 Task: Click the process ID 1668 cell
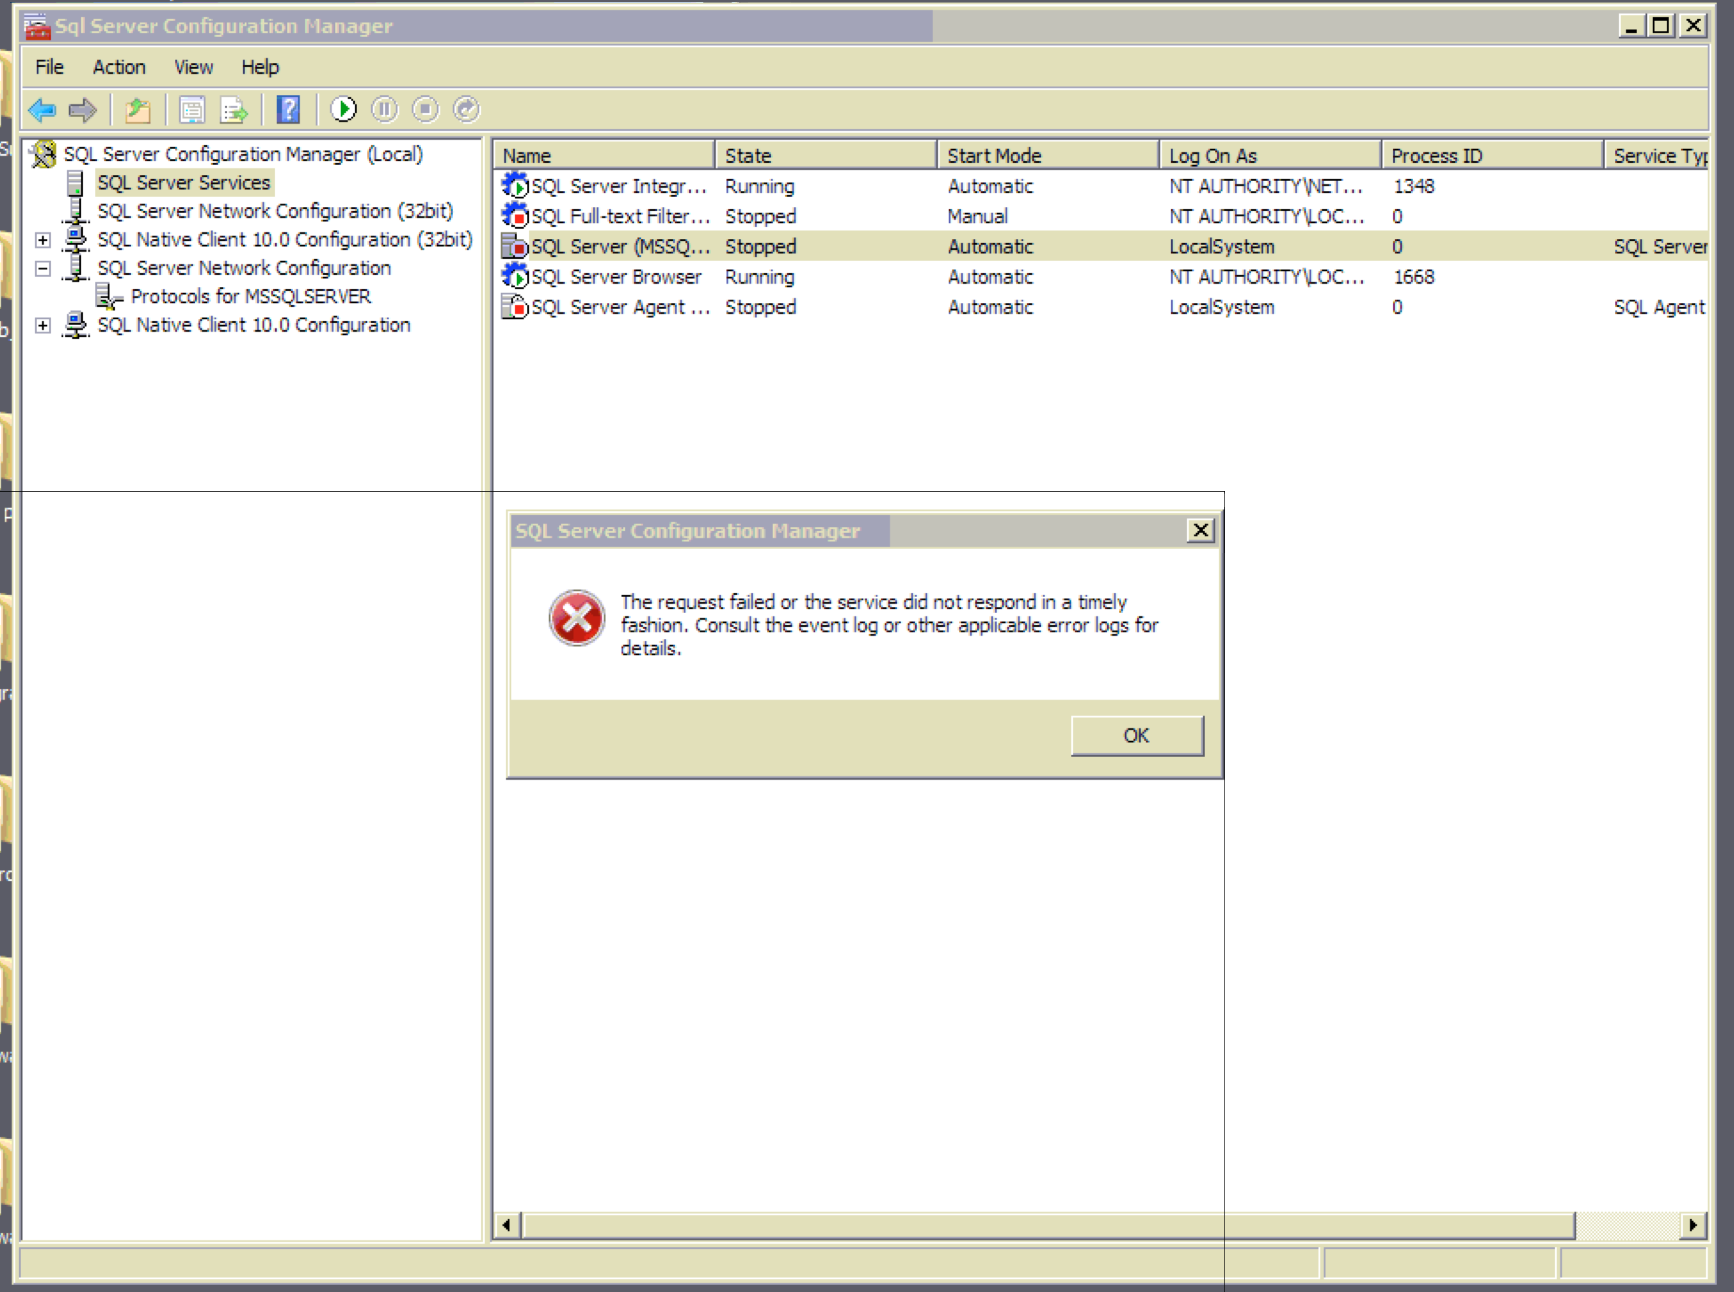coord(1414,277)
